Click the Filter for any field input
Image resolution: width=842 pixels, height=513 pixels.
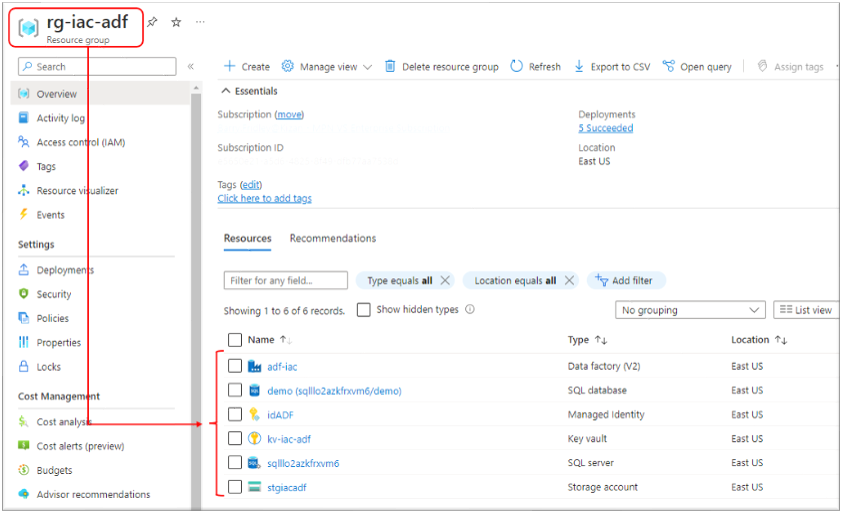click(x=286, y=281)
